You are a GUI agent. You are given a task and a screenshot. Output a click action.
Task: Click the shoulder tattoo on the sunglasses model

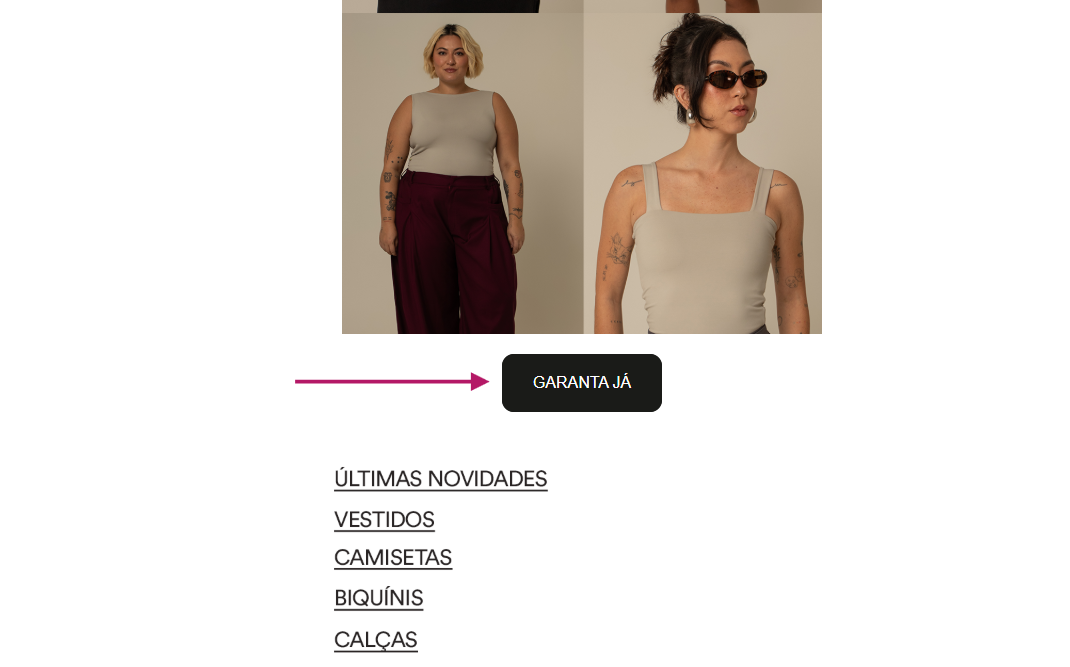click(x=631, y=183)
